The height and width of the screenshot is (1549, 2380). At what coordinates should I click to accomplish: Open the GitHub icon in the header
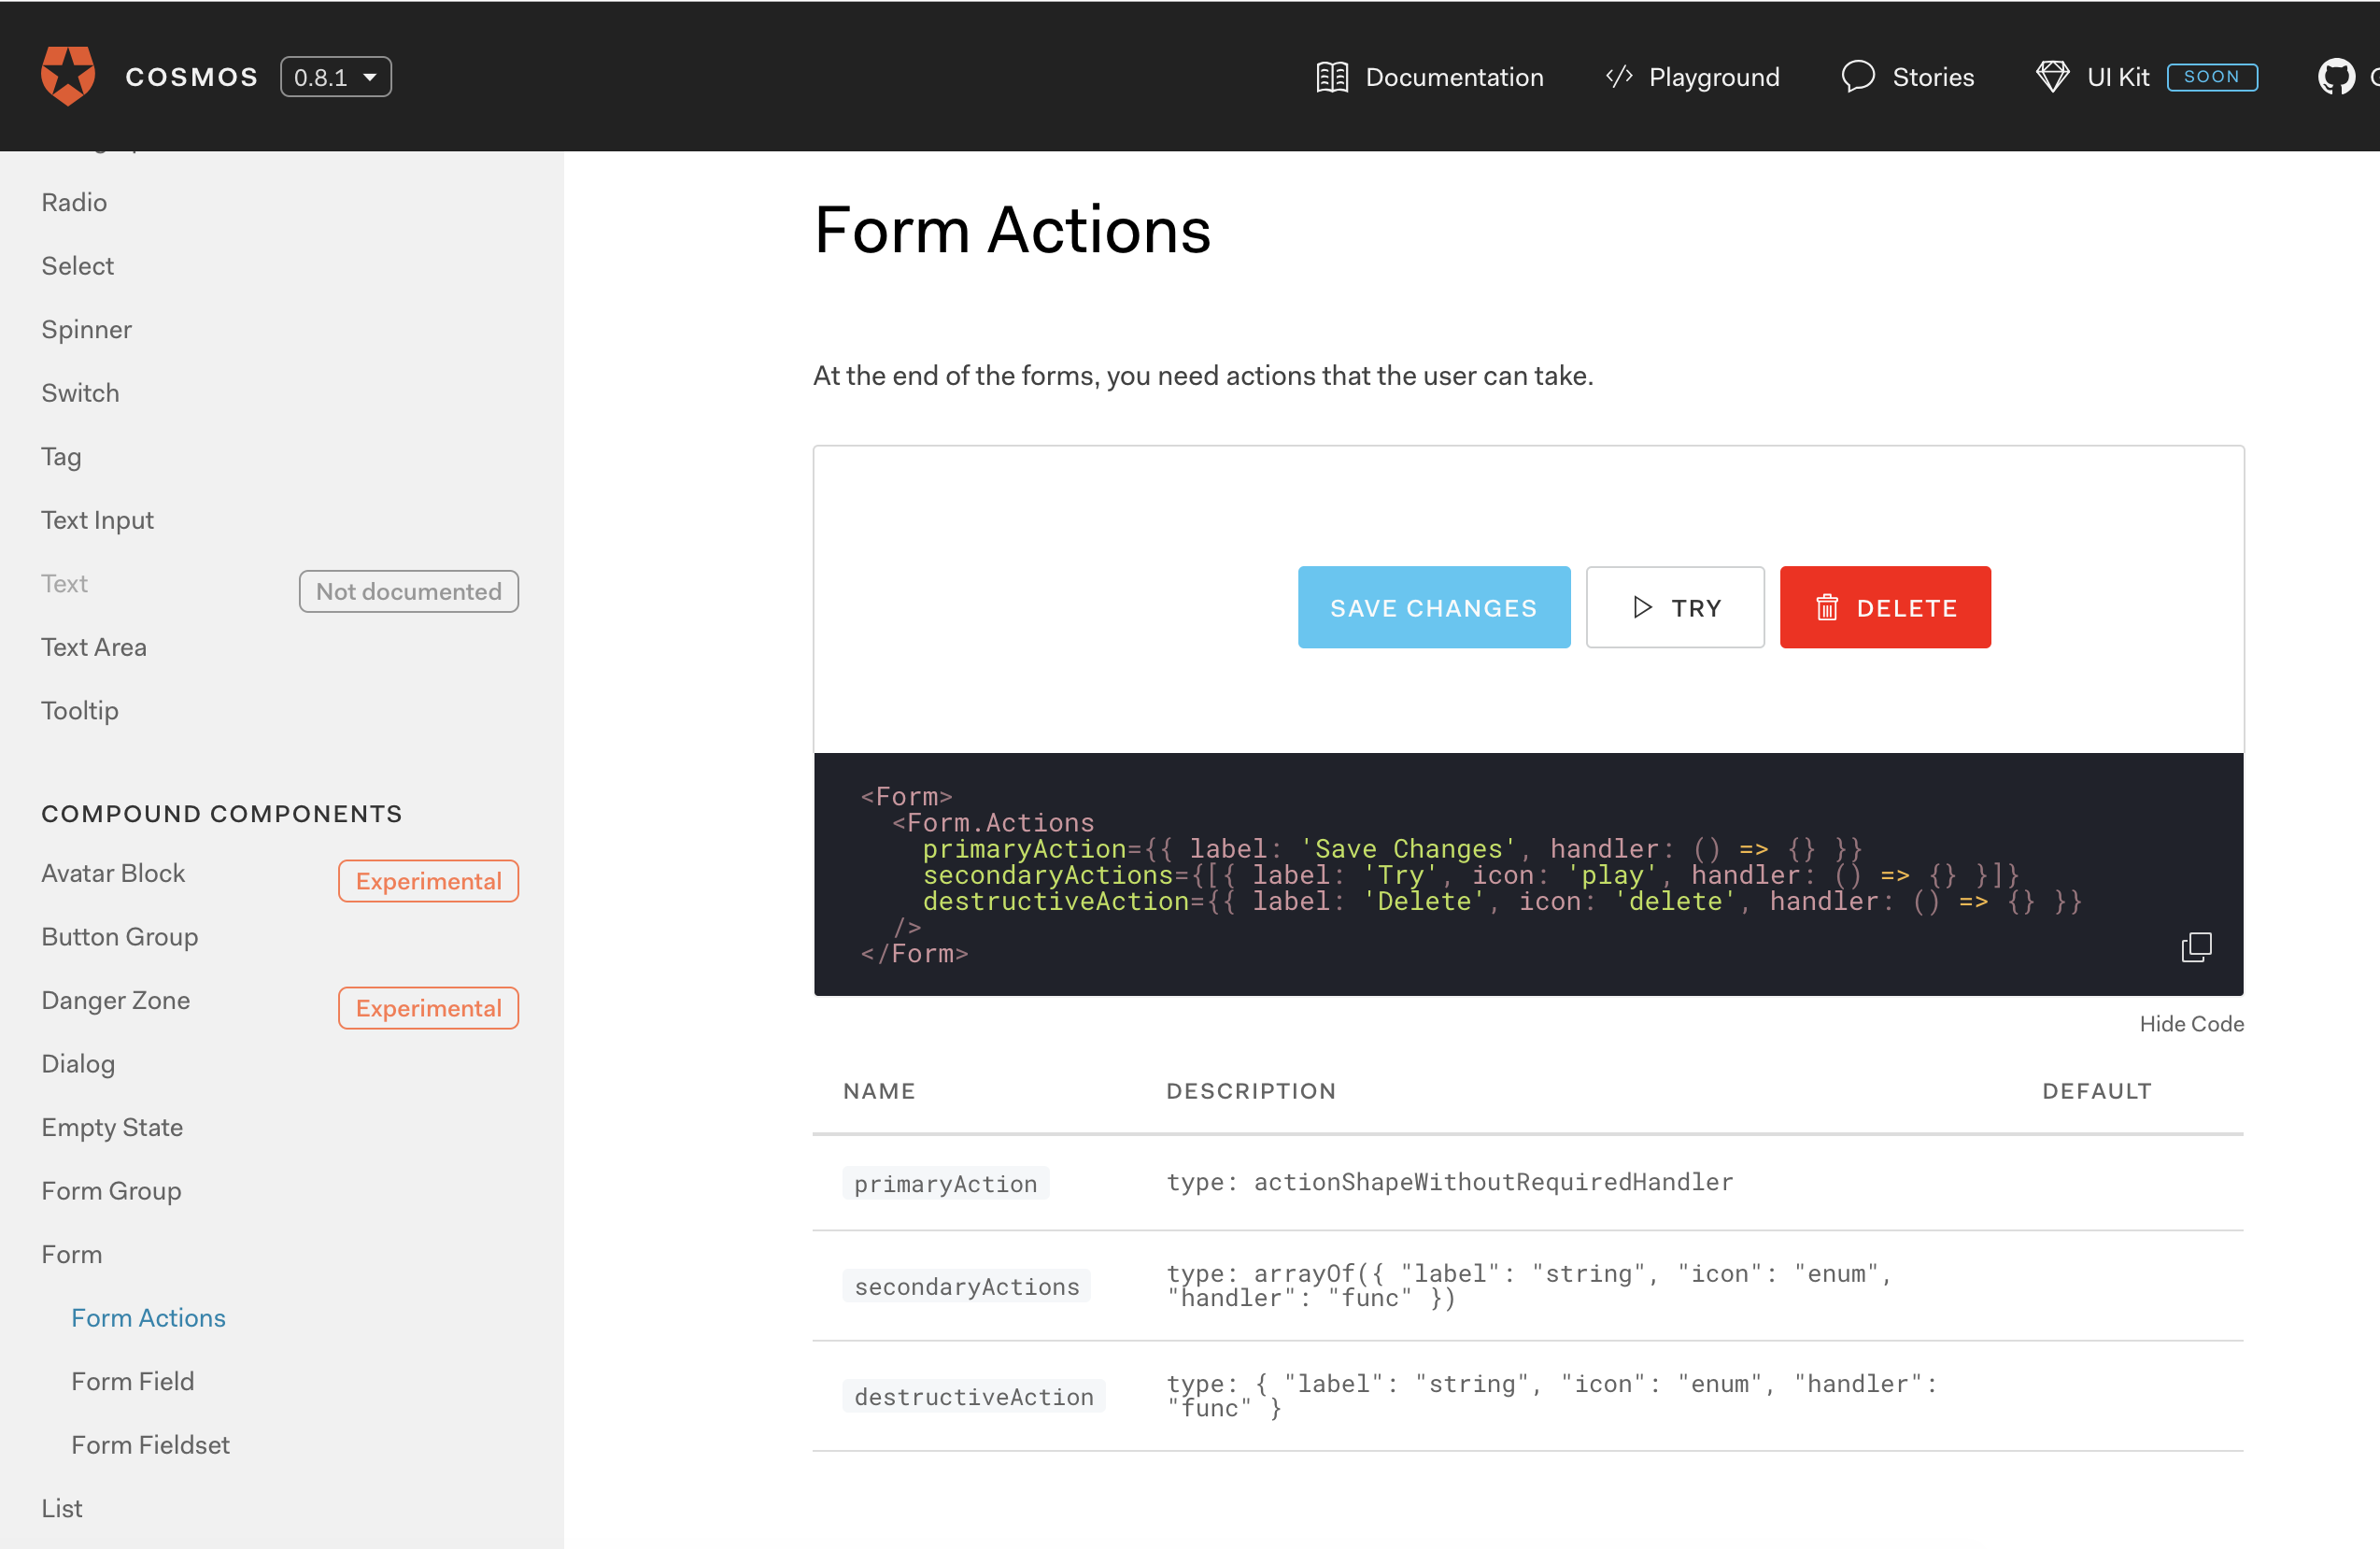(2337, 75)
